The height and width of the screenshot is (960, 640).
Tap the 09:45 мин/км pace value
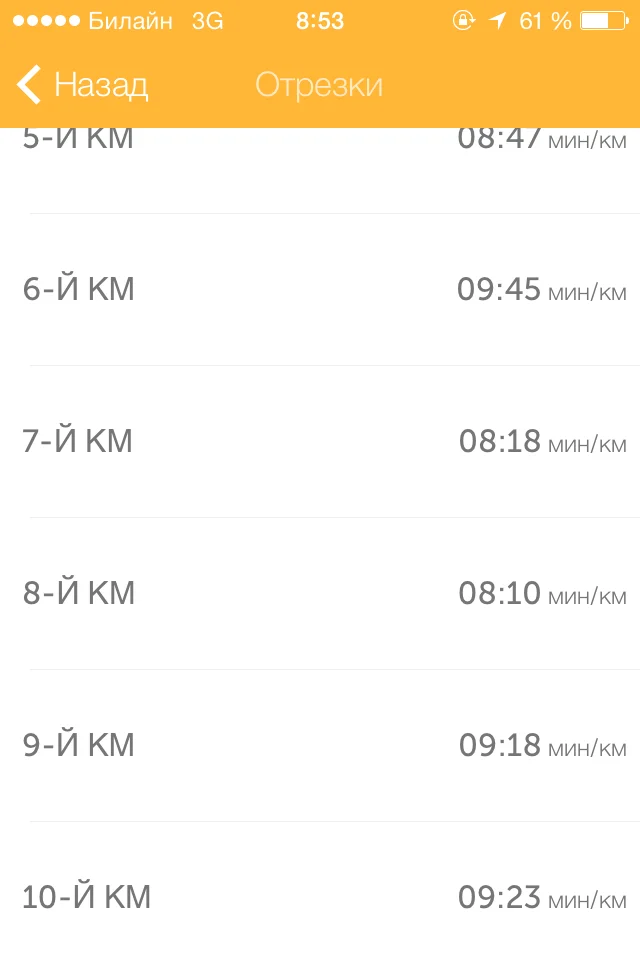click(x=541, y=290)
